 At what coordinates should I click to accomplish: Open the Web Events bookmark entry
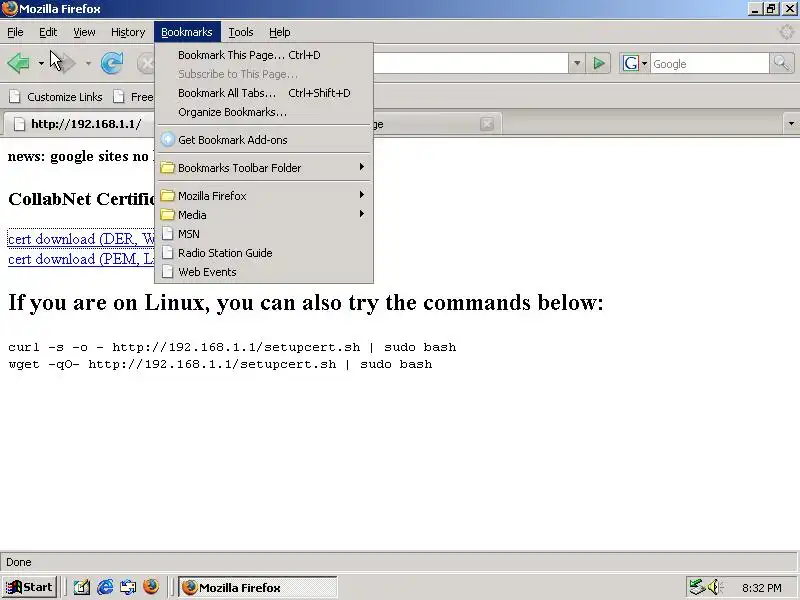264,271
